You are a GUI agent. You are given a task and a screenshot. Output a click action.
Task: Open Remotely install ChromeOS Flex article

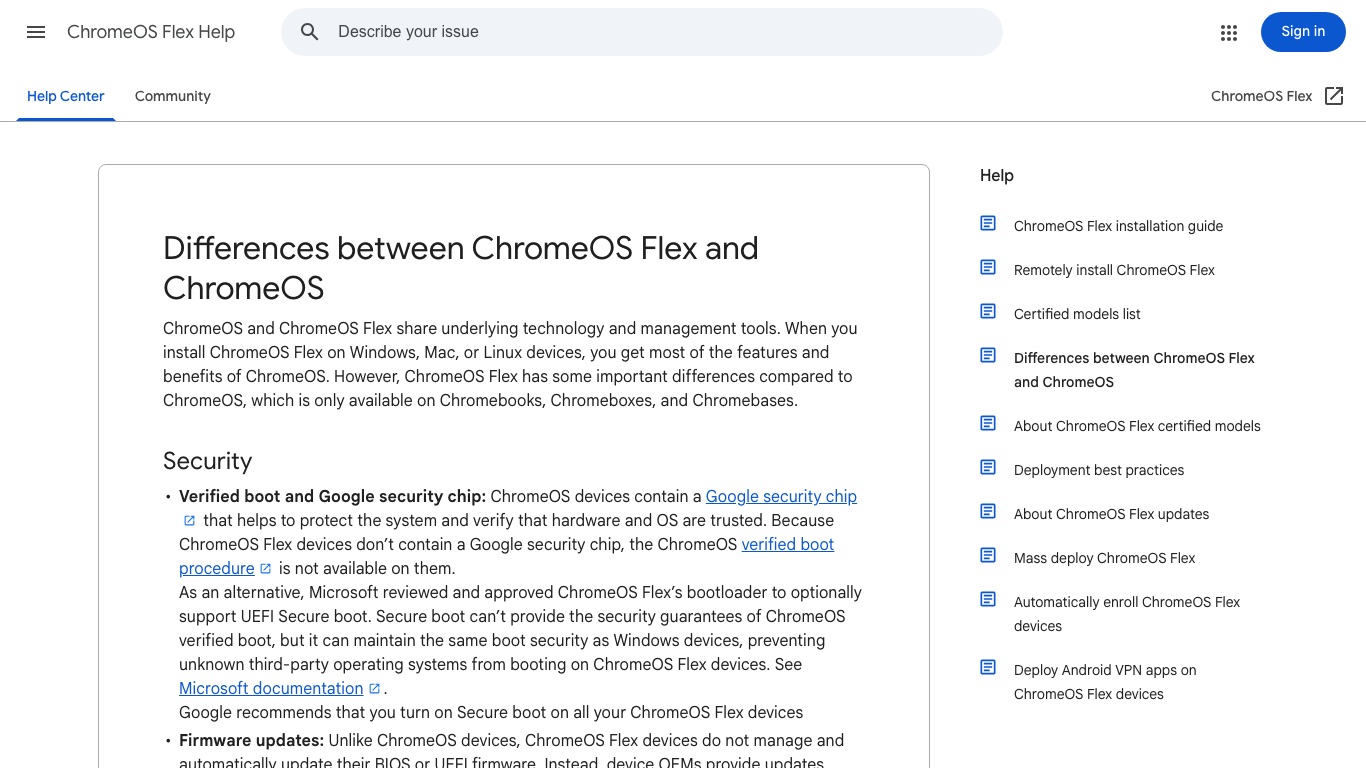pos(1114,270)
